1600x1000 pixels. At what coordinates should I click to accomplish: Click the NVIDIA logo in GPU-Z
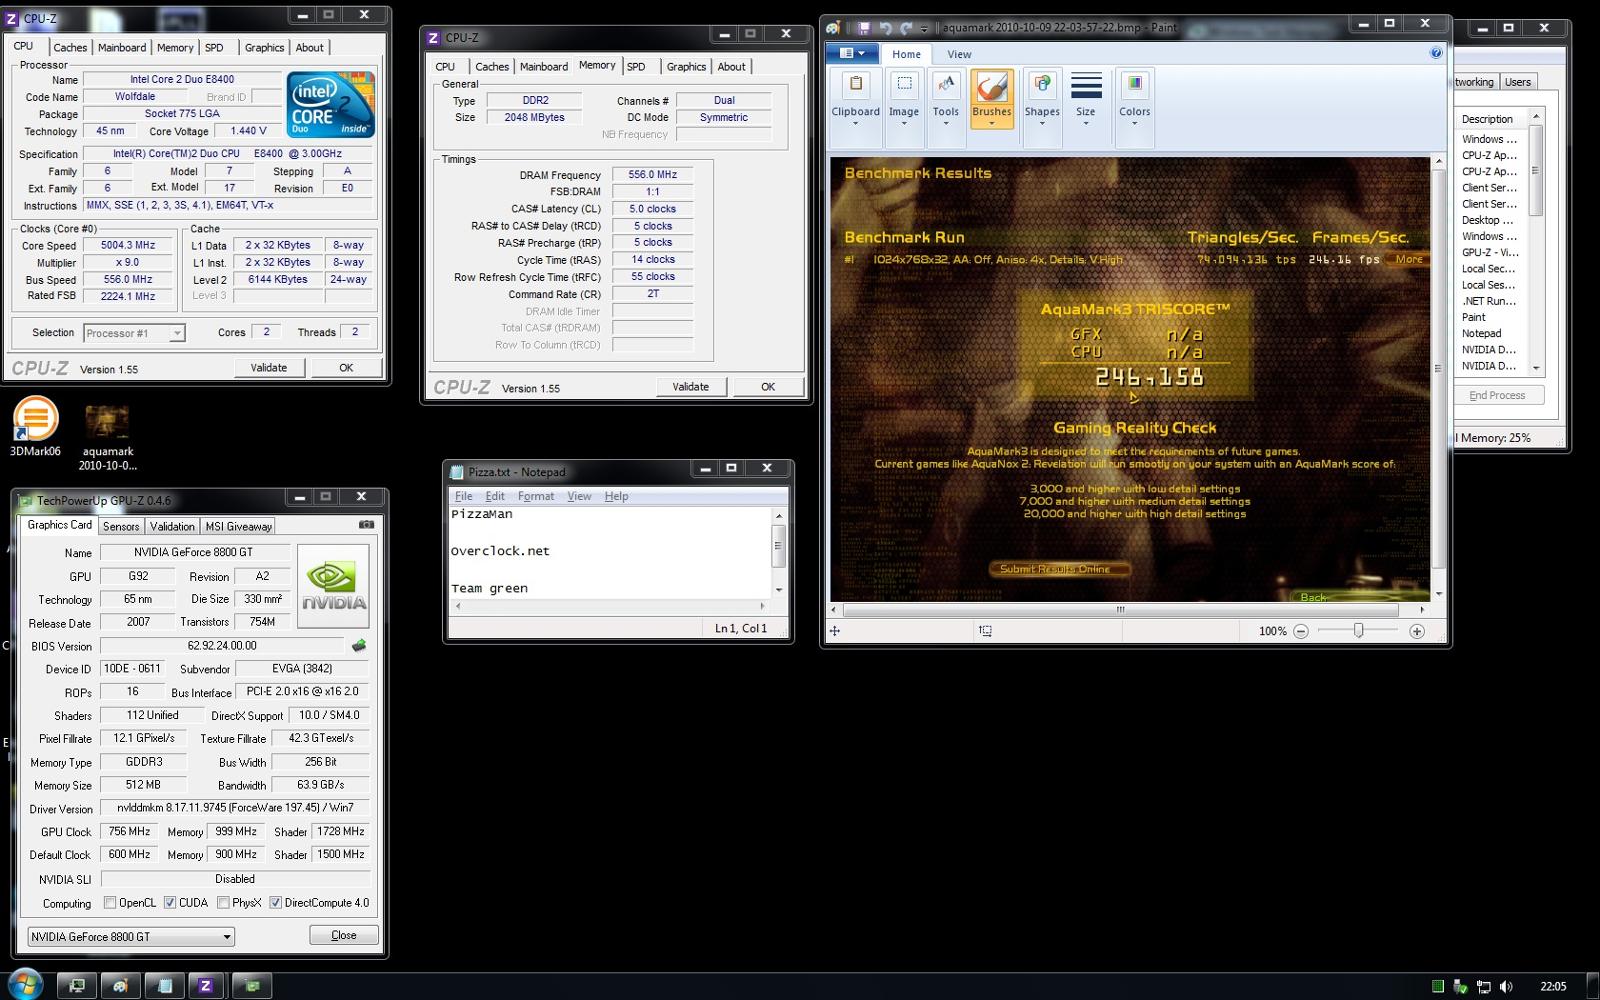click(x=333, y=586)
